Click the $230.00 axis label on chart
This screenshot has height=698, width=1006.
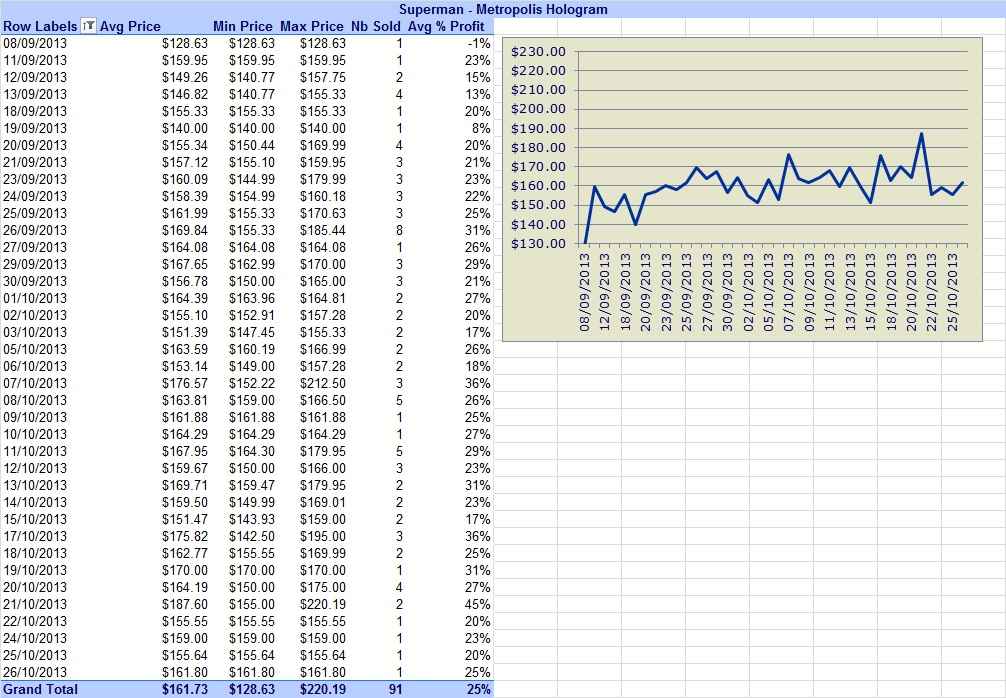(x=538, y=51)
